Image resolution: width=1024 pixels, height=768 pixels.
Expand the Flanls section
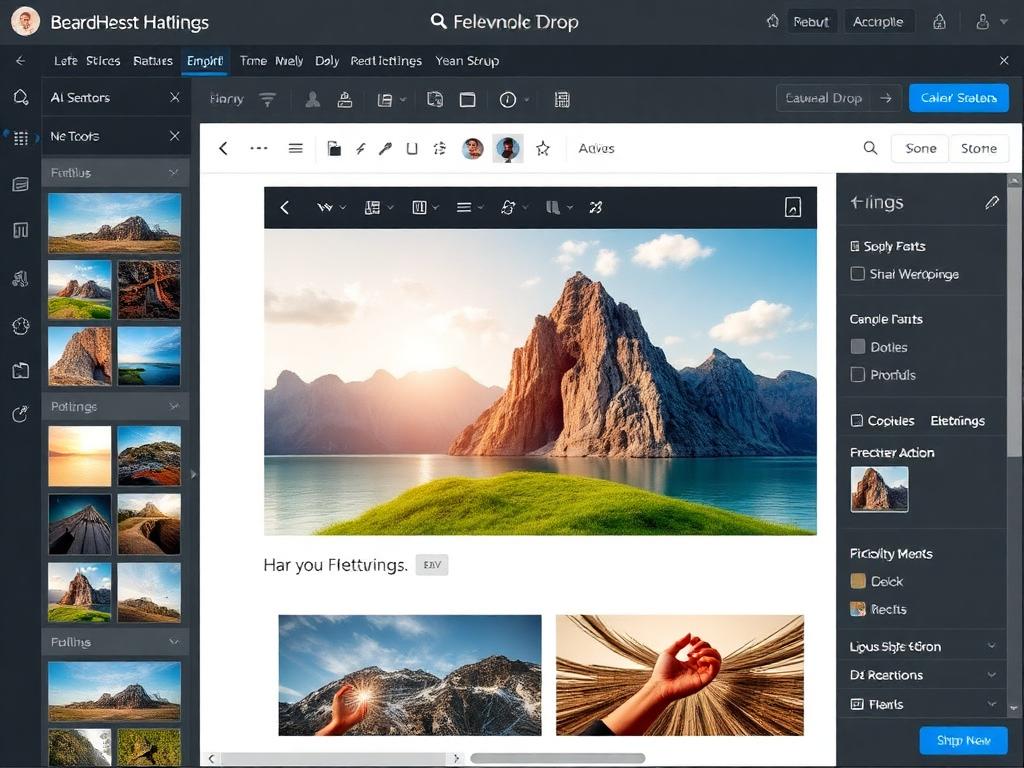coord(991,703)
